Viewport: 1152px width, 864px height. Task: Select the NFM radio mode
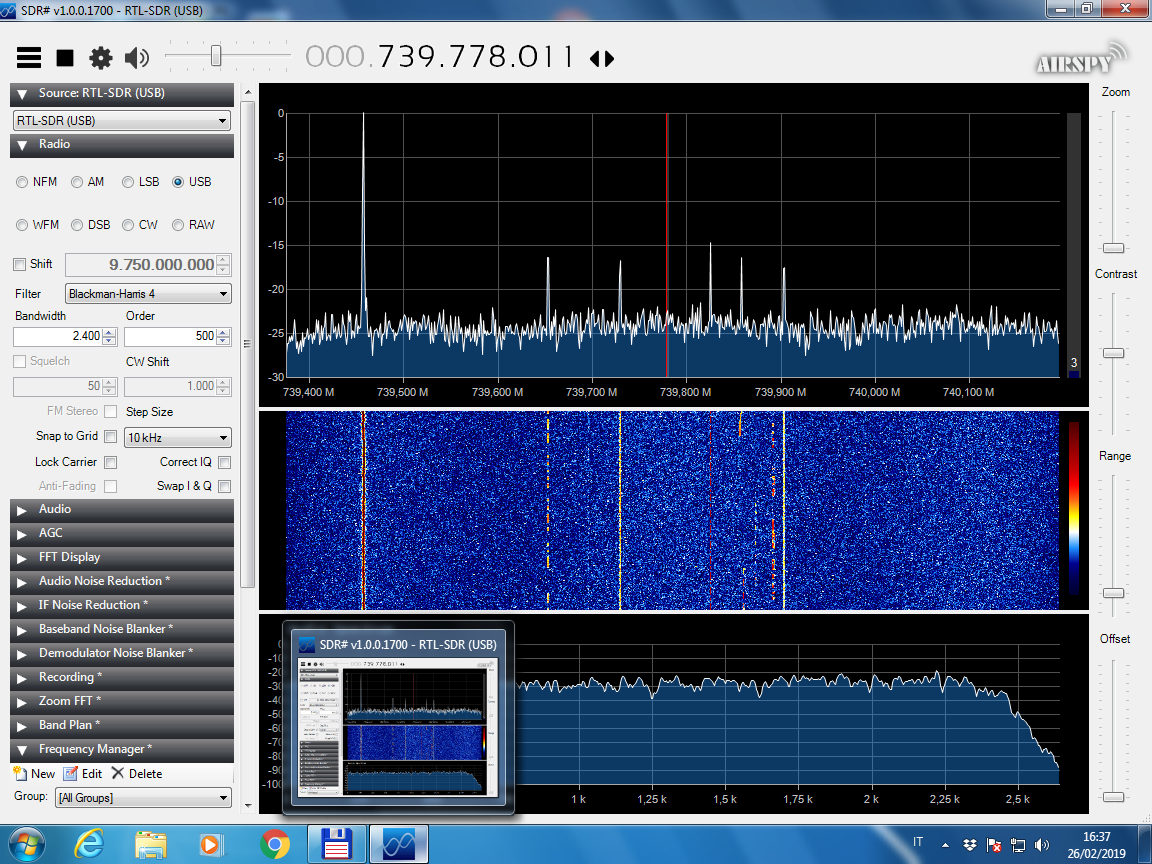(22, 182)
